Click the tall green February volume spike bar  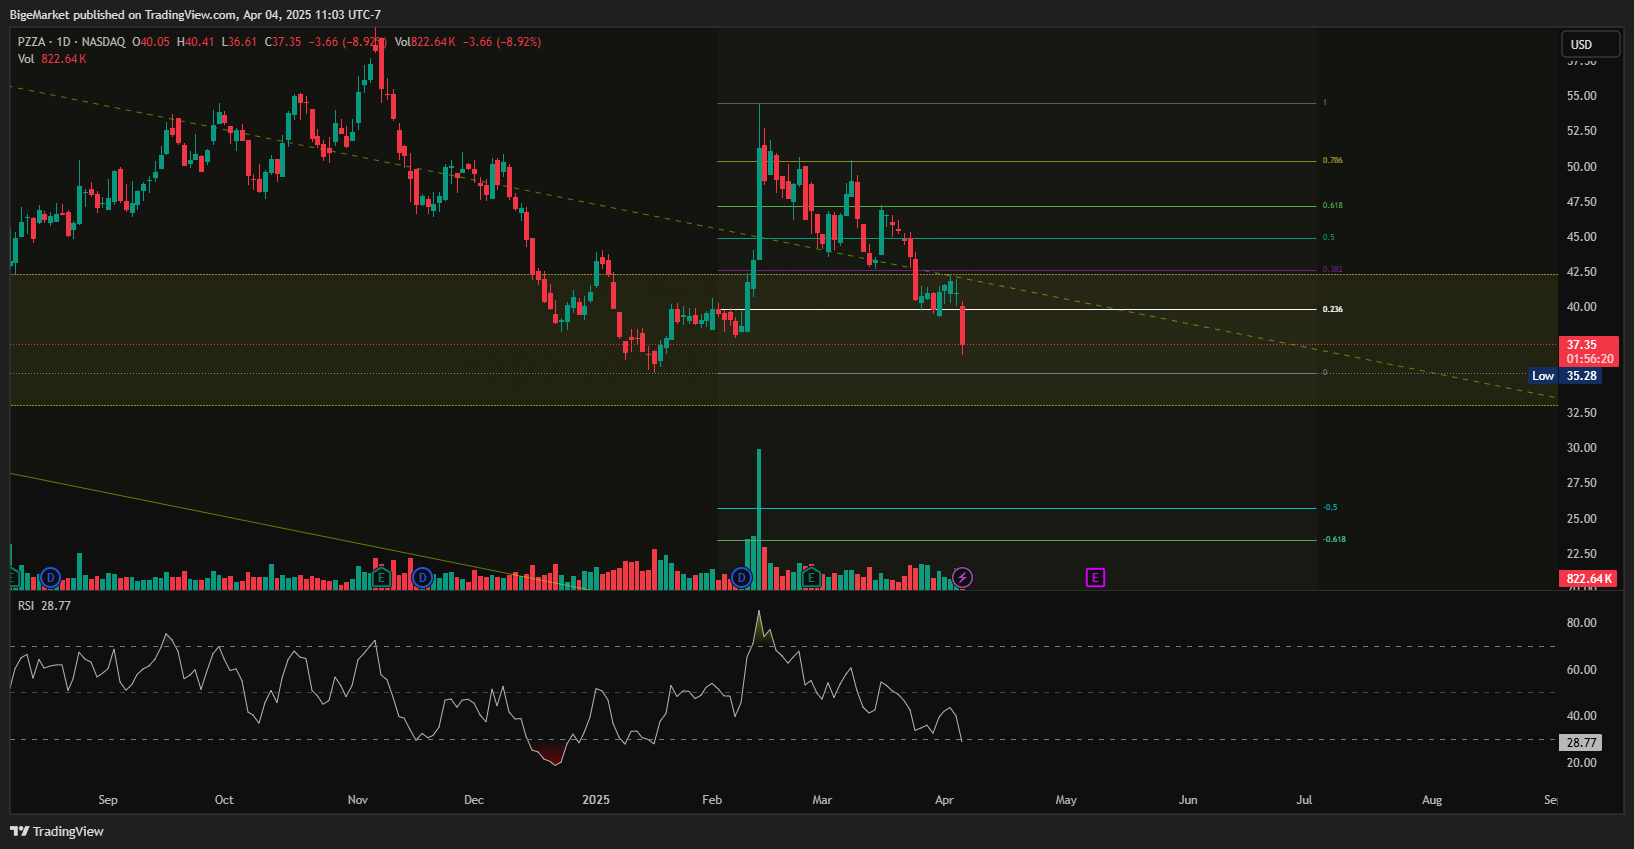pos(759,519)
